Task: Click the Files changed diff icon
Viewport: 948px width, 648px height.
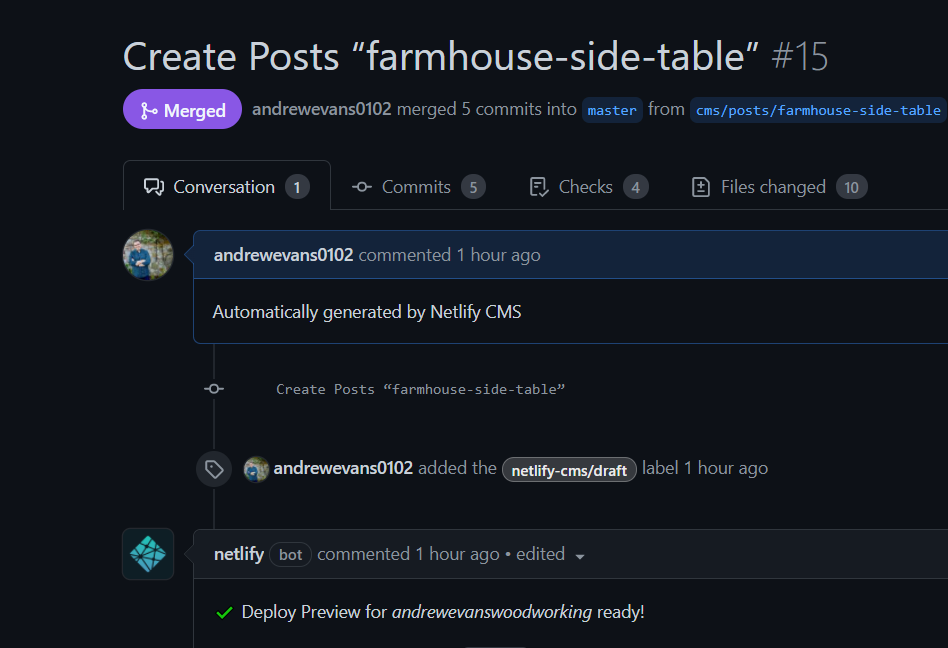Action: 701,187
